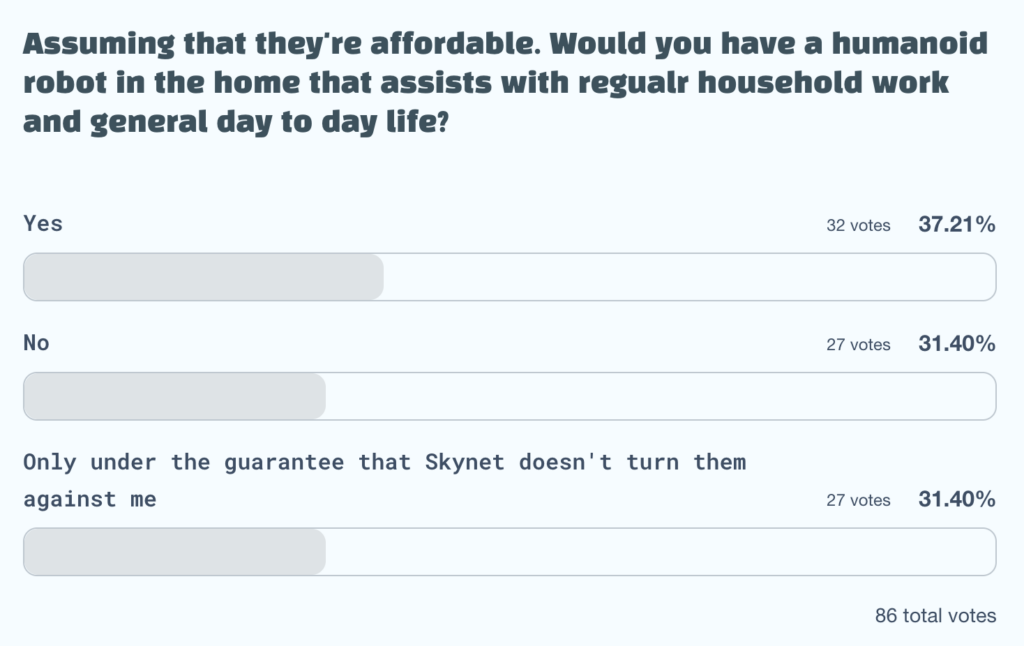Click the "32 votes" count for Yes
Image resolution: width=1024 pixels, height=646 pixels.
(858, 226)
